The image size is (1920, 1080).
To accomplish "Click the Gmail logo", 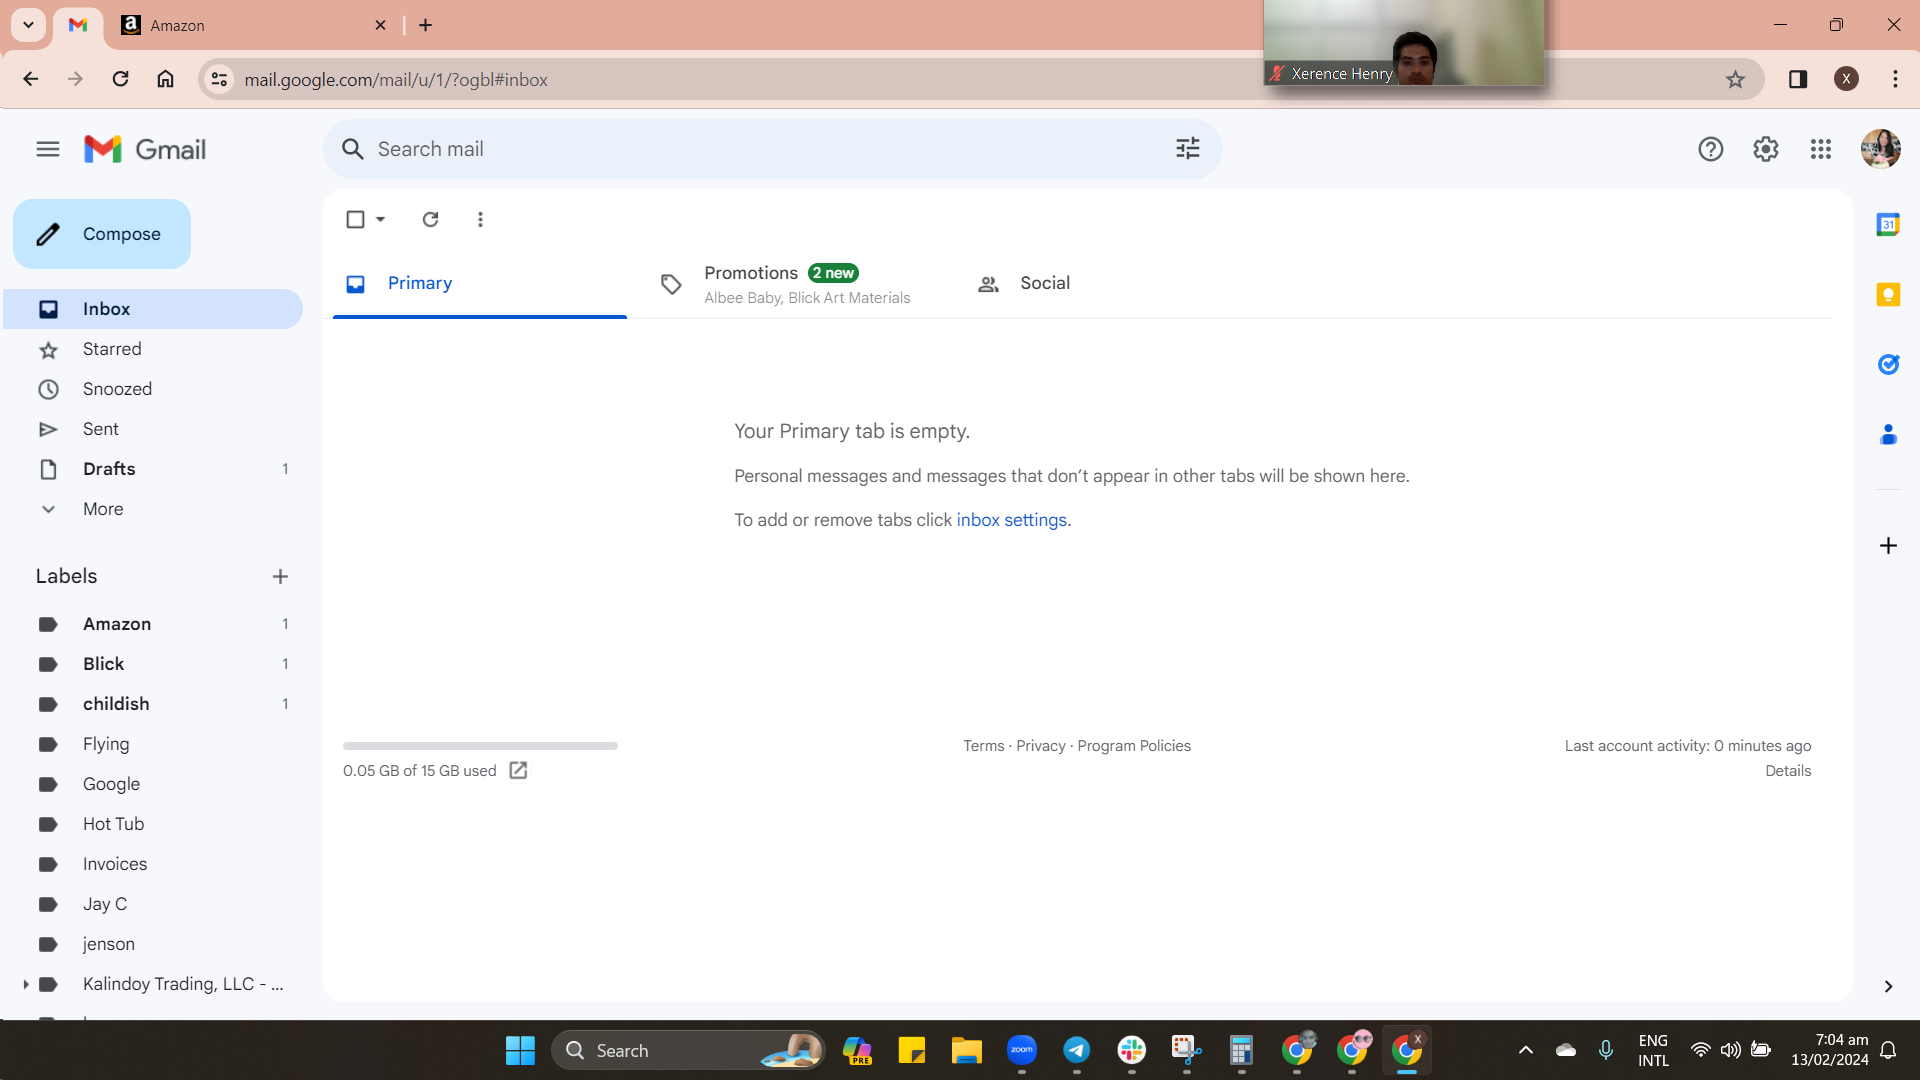I will pyautogui.click(x=145, y=149).
